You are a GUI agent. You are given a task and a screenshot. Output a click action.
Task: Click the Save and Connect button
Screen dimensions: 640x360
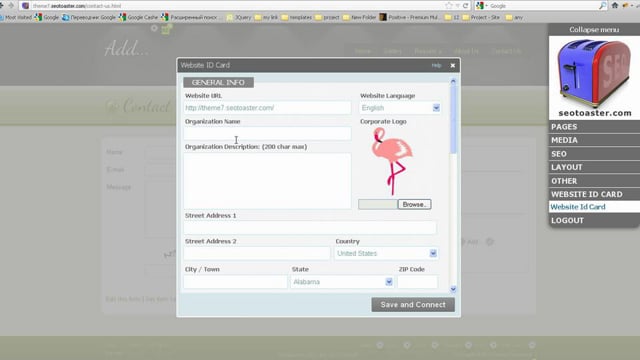(413, 304)
